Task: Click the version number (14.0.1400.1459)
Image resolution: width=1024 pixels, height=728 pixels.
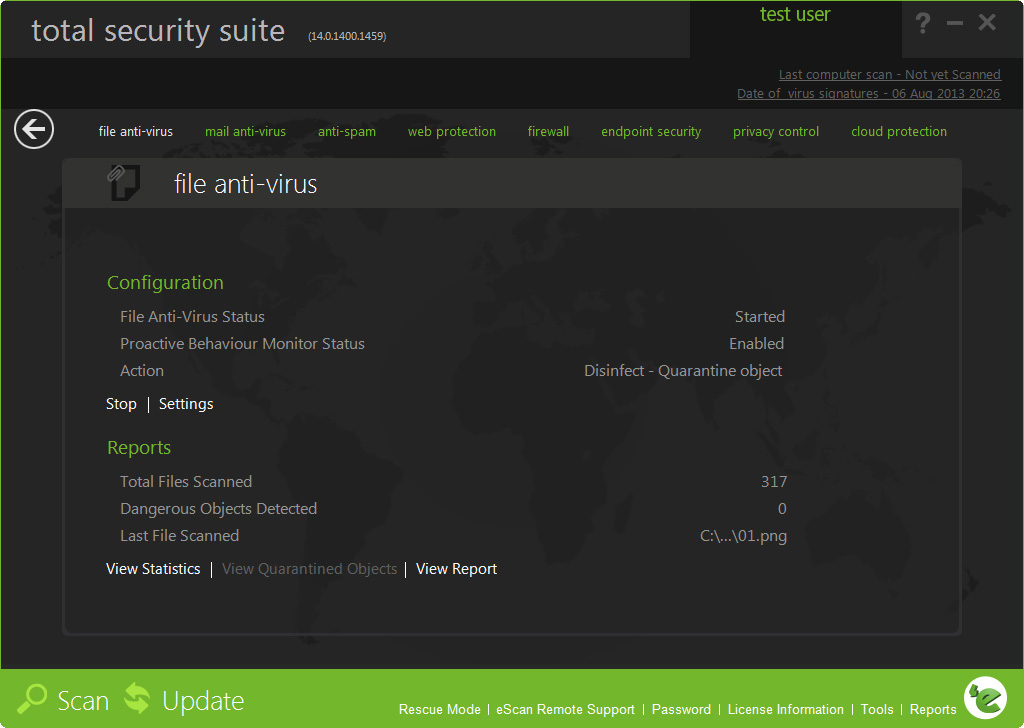Action: [x=347, y=37]
